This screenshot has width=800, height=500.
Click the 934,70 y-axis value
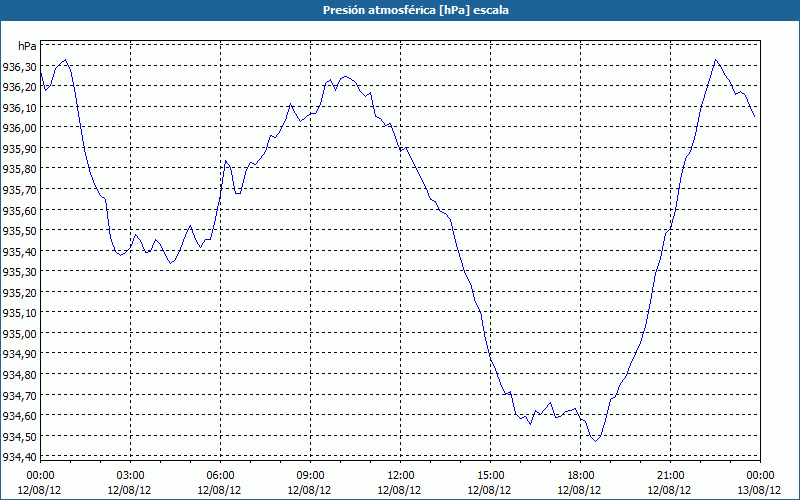point(19,395)
